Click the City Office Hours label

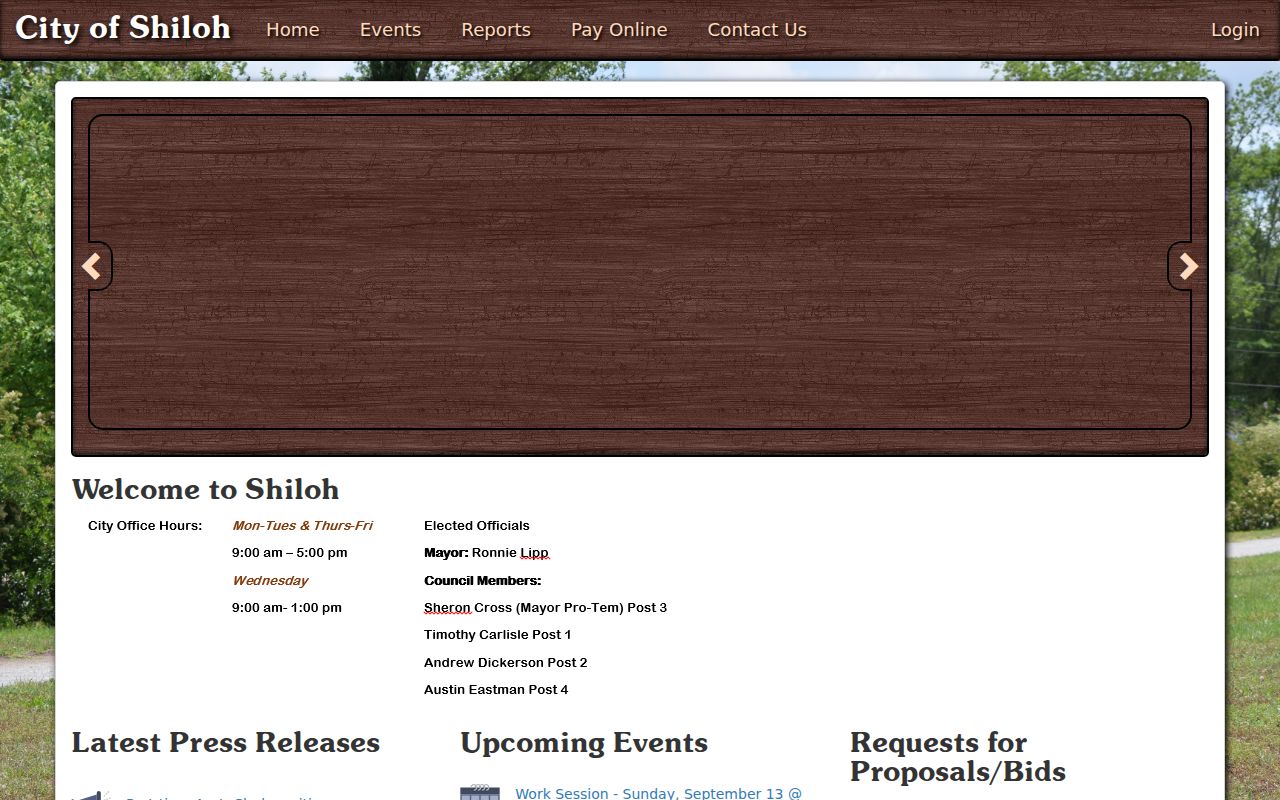coord(145,525)
